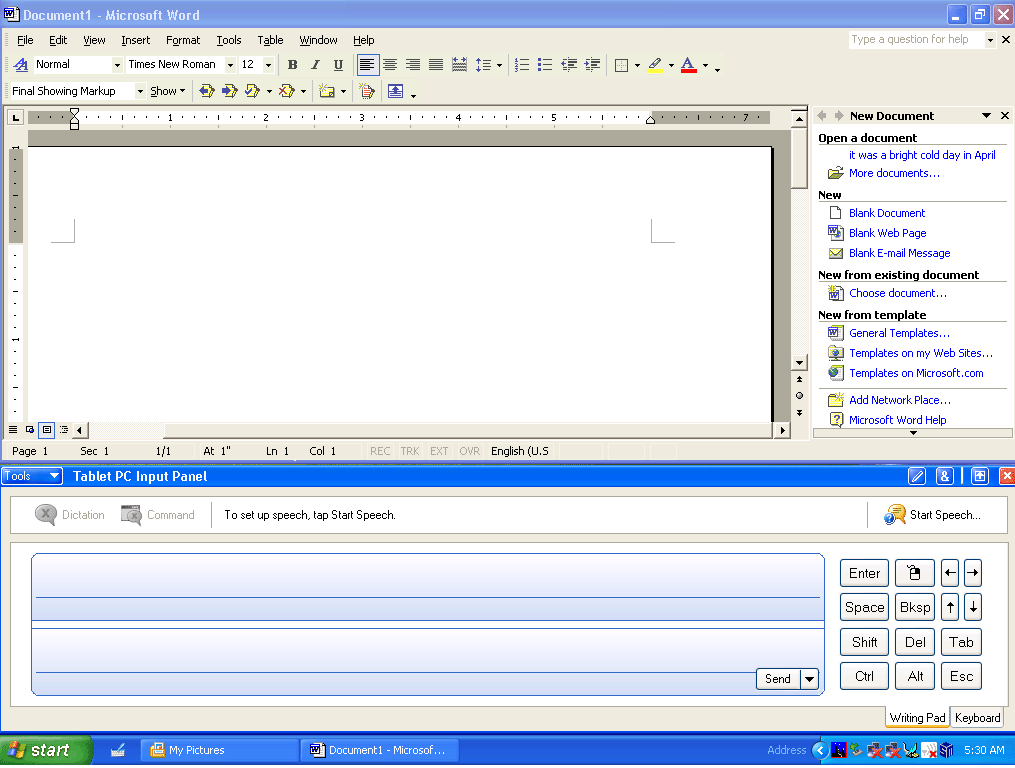This screenshot has width=1015, height=768.
Task: Click in the Type a question for help box
Action: click(x=917, y=40)
